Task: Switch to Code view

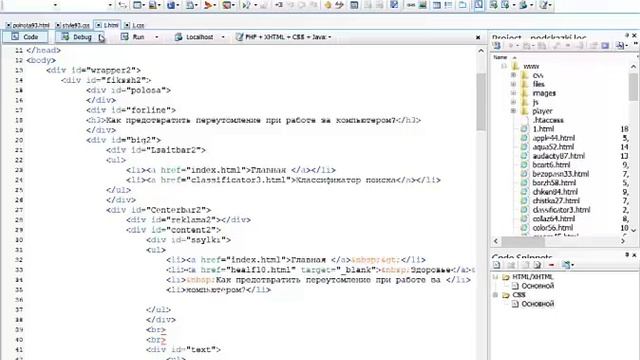Action: coord(25,37)
